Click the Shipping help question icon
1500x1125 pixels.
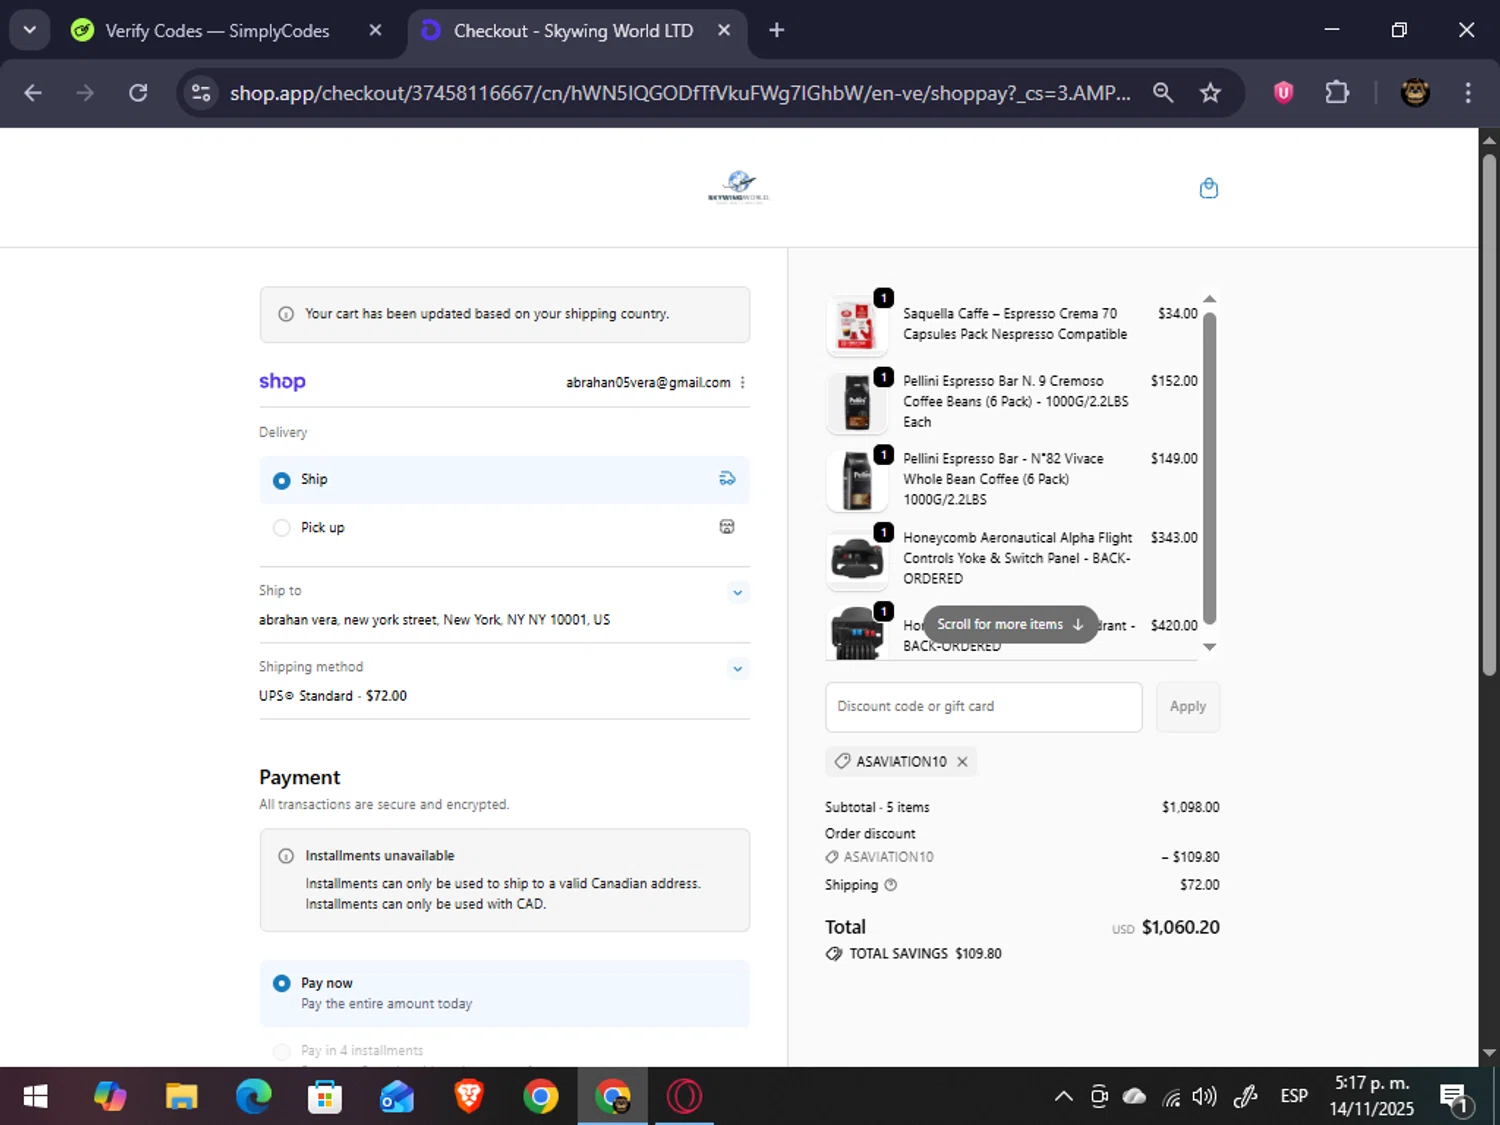click(x=891, y=885)
